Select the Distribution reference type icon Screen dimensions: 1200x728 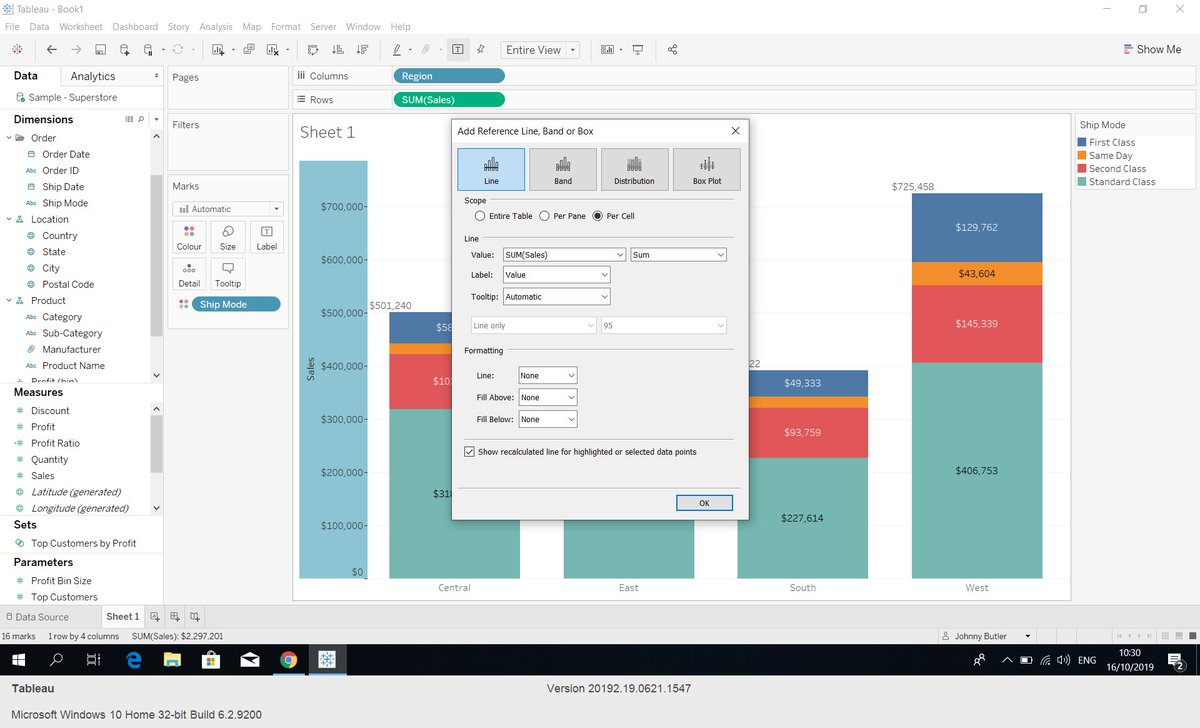tap(634, 168)
